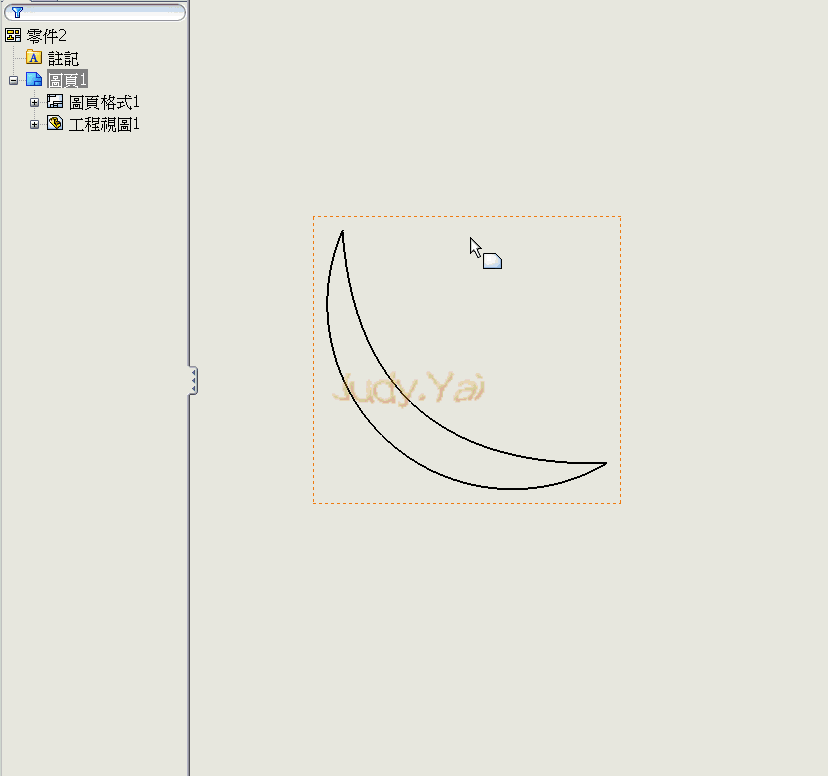828x776 pixels.
Task: Expand the 工程視圖1 tree node
Action: (34, 123)
